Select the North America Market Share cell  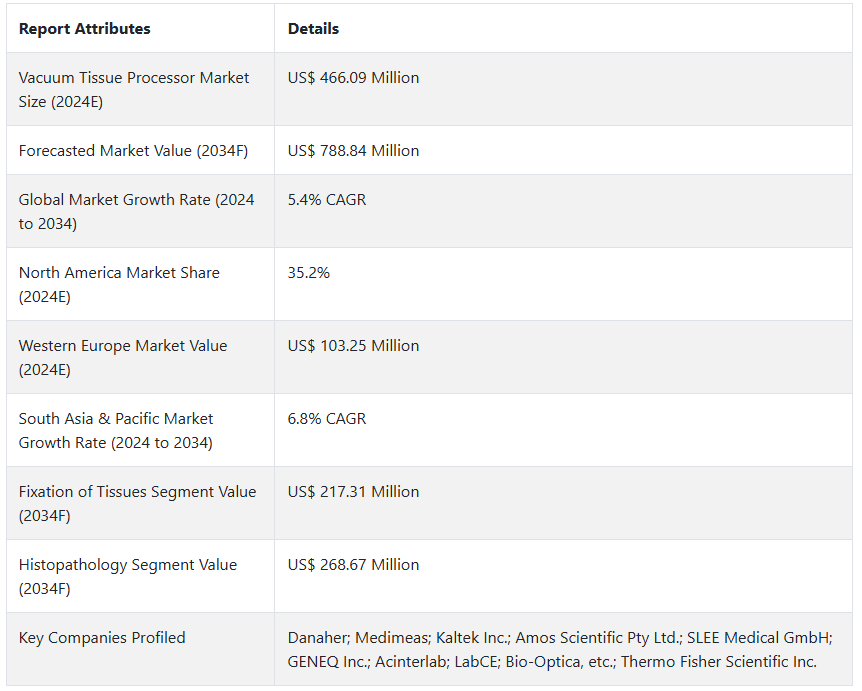pyautogui.click(x=119, y=284)
